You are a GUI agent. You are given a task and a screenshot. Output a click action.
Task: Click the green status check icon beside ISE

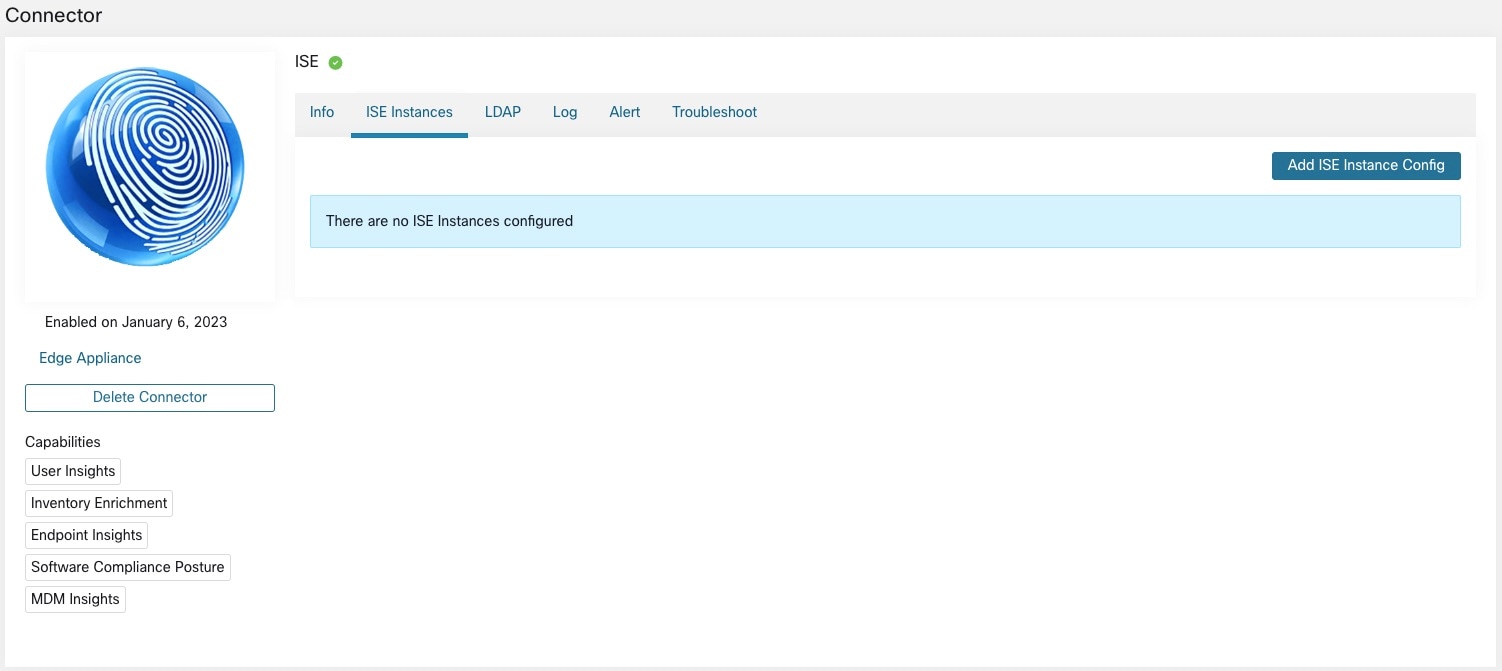(x=336, y=63)
